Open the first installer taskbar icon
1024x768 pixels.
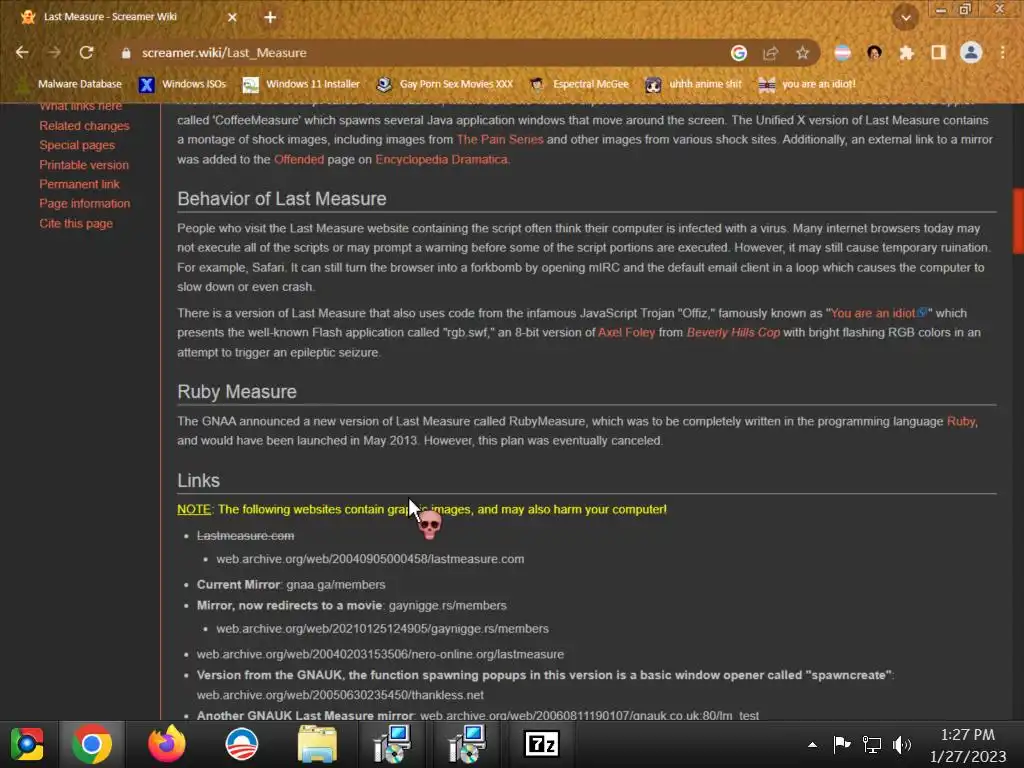(x=392, y=744)
